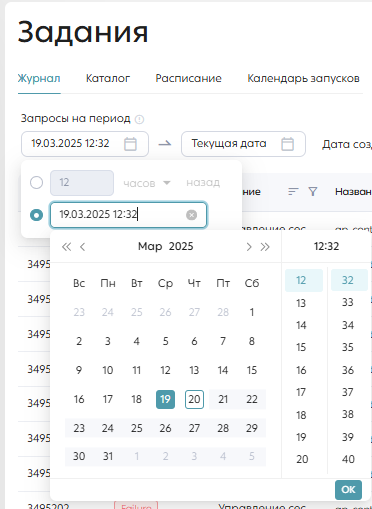The image size is (372, 509).
Task: Go to next month with right arrow
Action: (249, 247)
